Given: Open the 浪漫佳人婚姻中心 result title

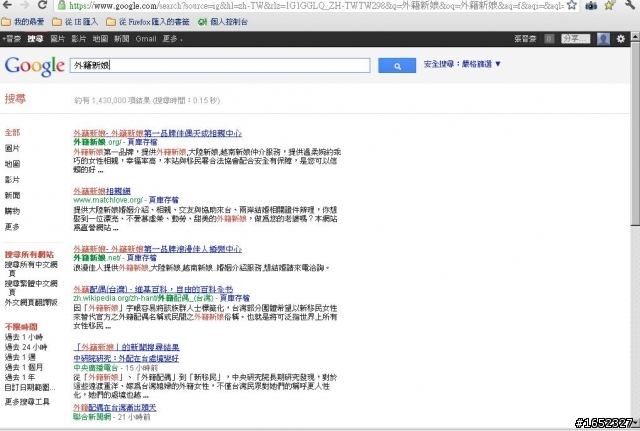Looking at the screenshot, I should coord(158,249).
